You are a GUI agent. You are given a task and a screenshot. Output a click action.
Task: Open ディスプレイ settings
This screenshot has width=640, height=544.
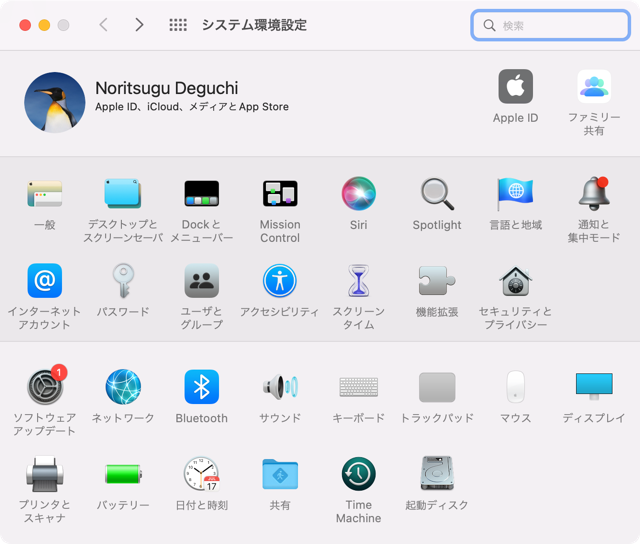pyautogui.click(x=594, y=387)
